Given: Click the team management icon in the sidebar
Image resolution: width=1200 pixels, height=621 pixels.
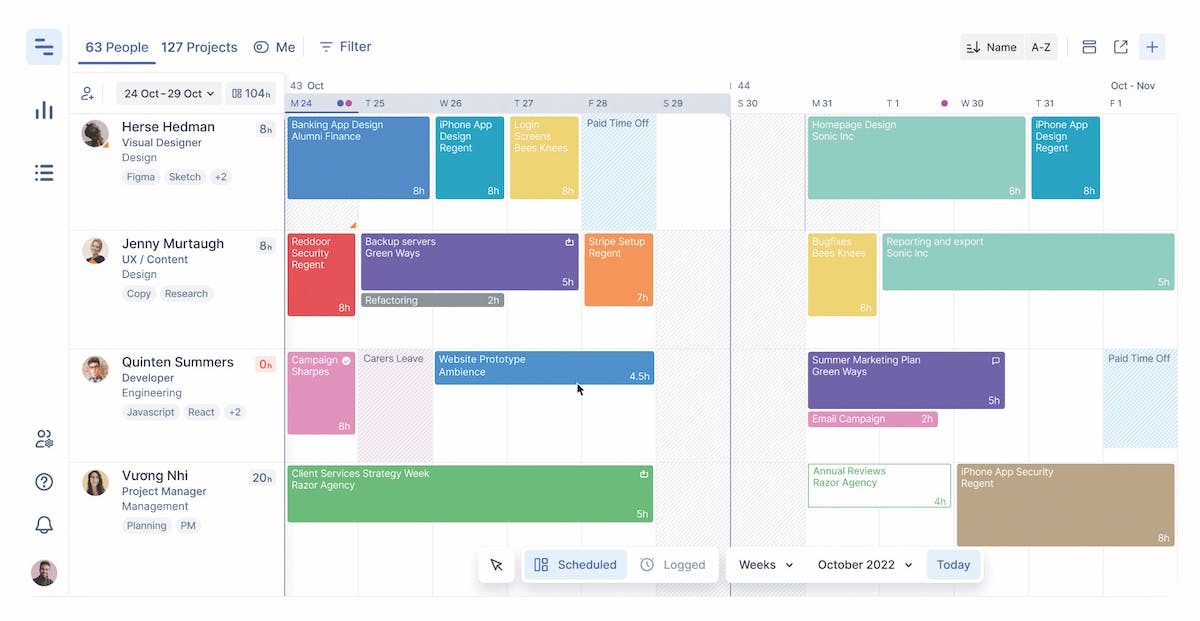Looking at the screenshot, I should point(44,438).
